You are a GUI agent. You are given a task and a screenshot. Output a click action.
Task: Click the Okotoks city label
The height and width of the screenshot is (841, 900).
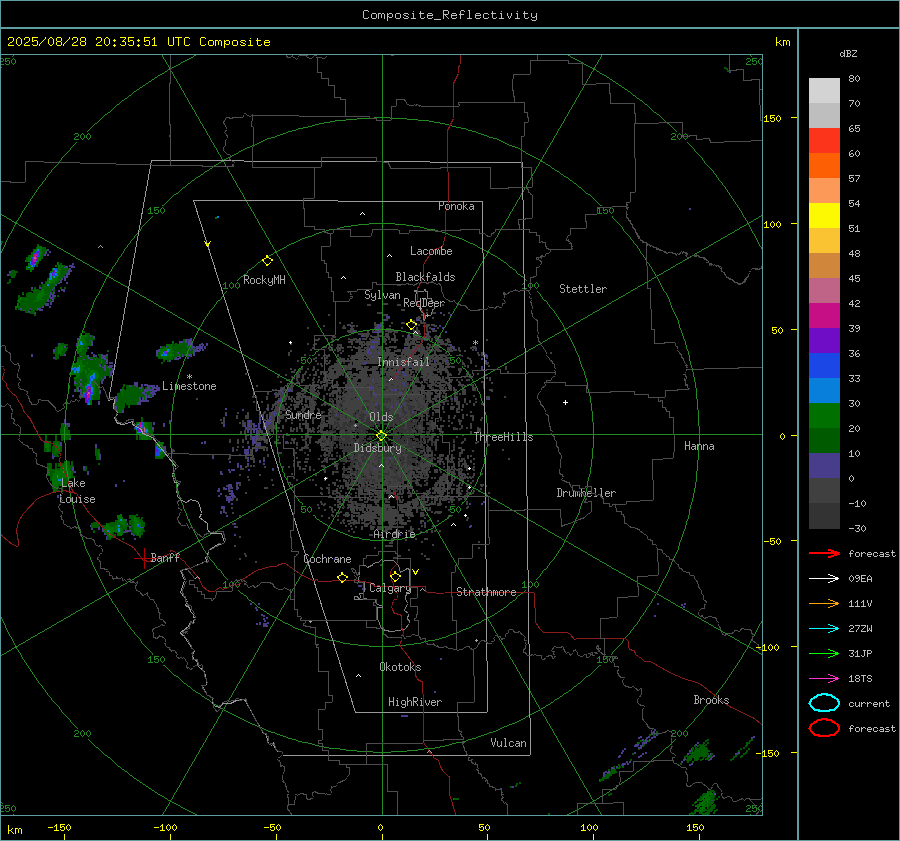[x=400, y=667]
